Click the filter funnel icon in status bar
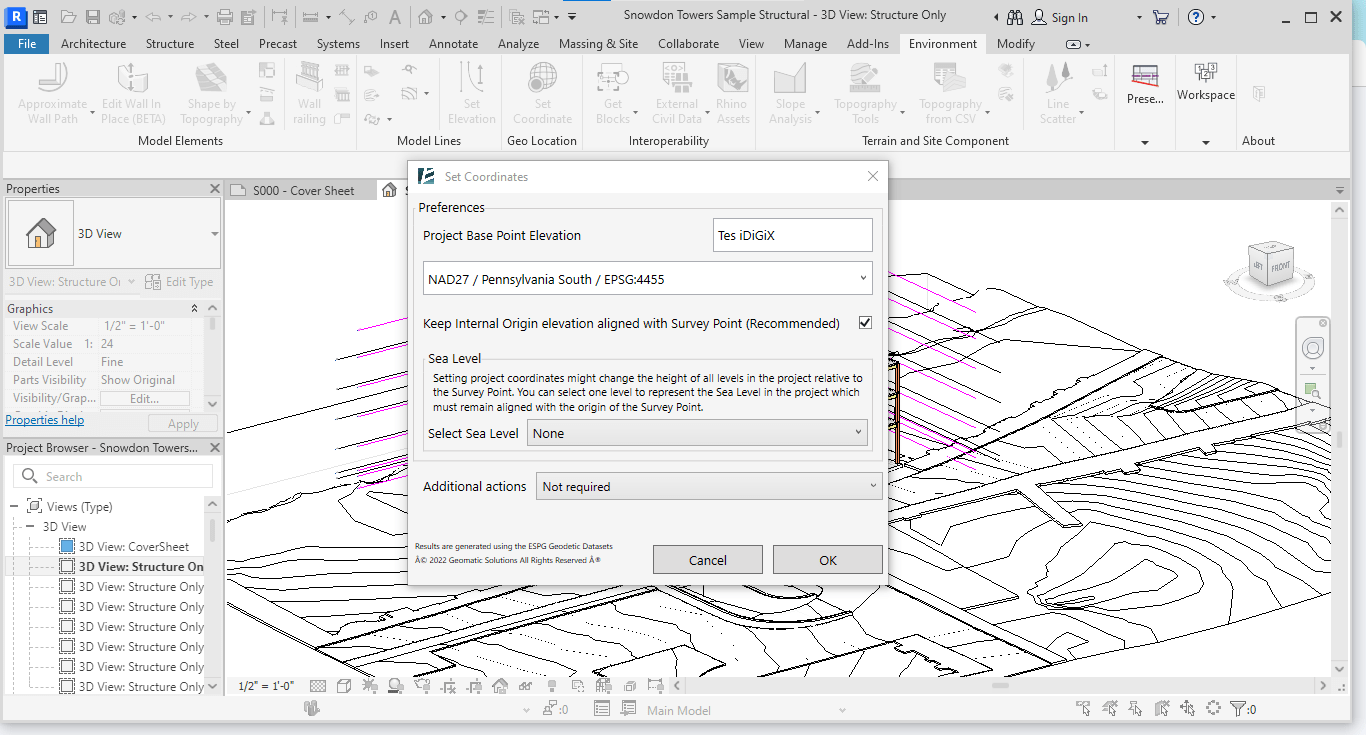Viewport: 1366px width, 735px height. tap(1237, 709)
